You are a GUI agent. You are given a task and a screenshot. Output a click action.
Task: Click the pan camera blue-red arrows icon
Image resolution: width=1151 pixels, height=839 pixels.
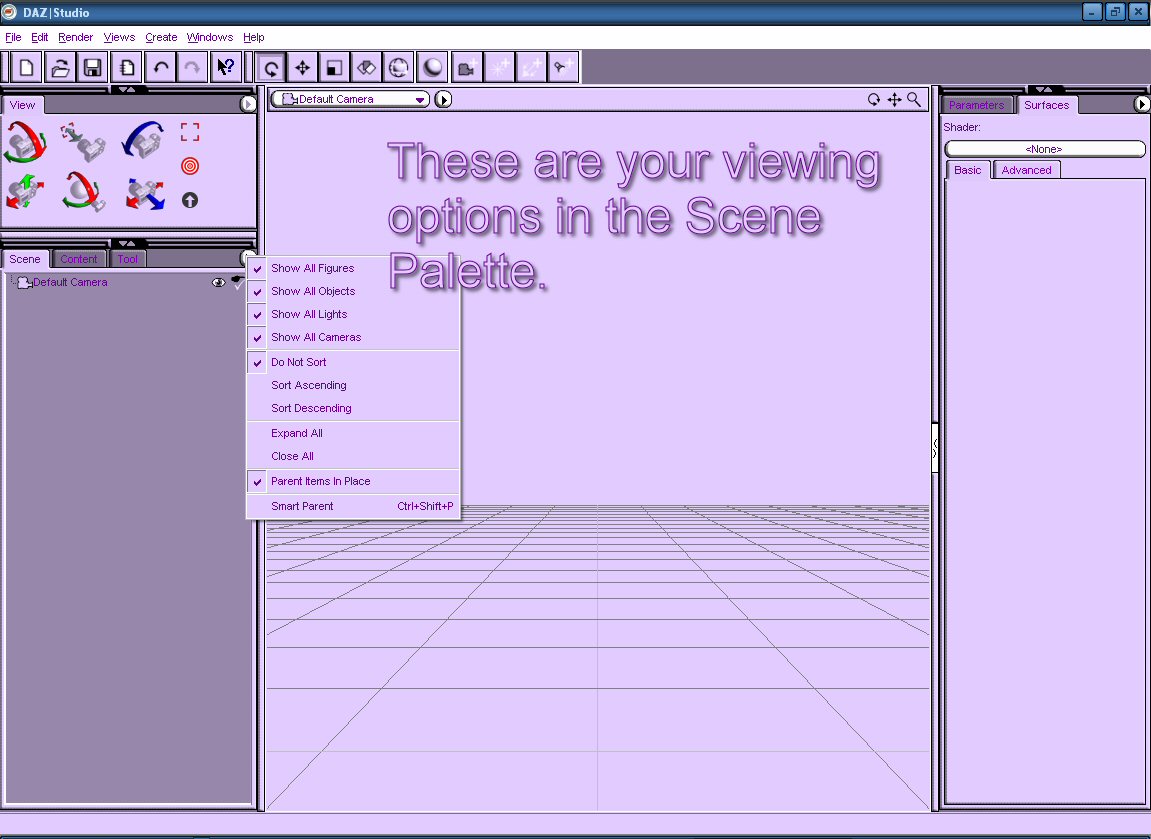click(145, 195)
